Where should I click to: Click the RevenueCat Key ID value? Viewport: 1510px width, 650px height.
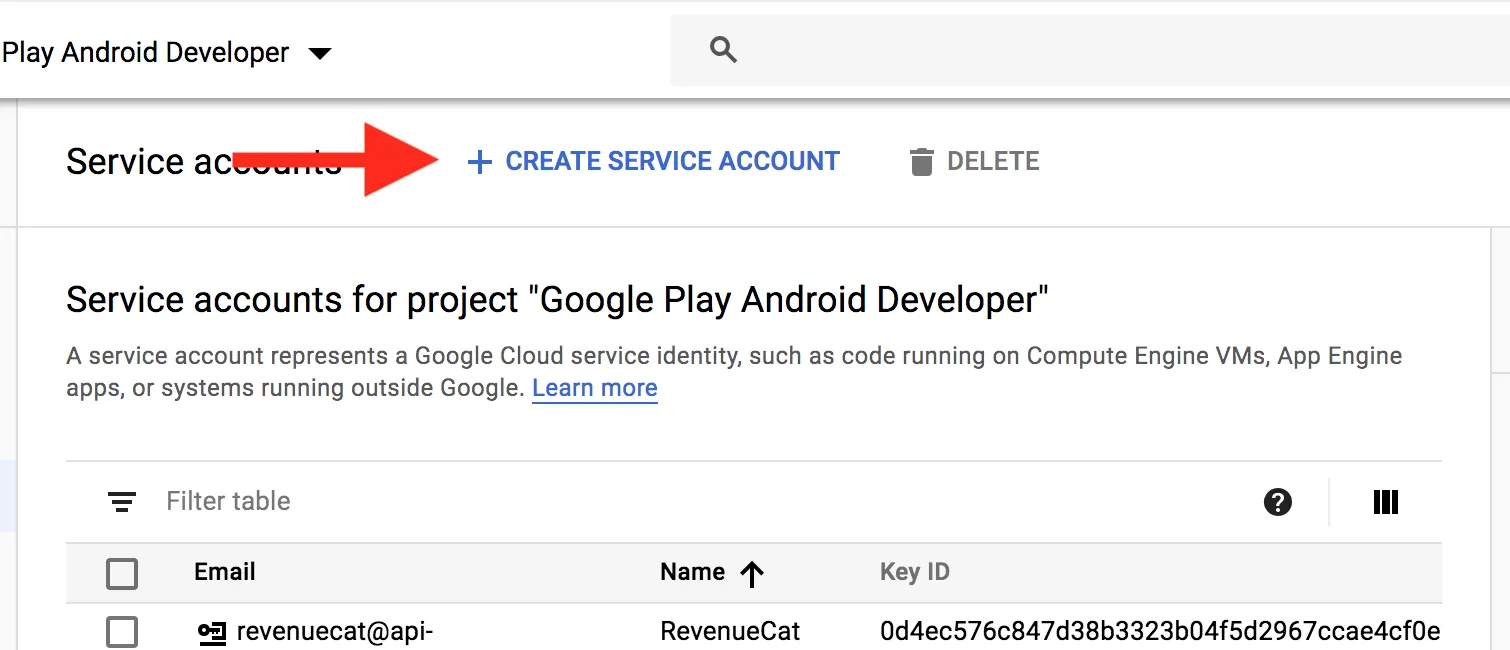[1159, 632]
